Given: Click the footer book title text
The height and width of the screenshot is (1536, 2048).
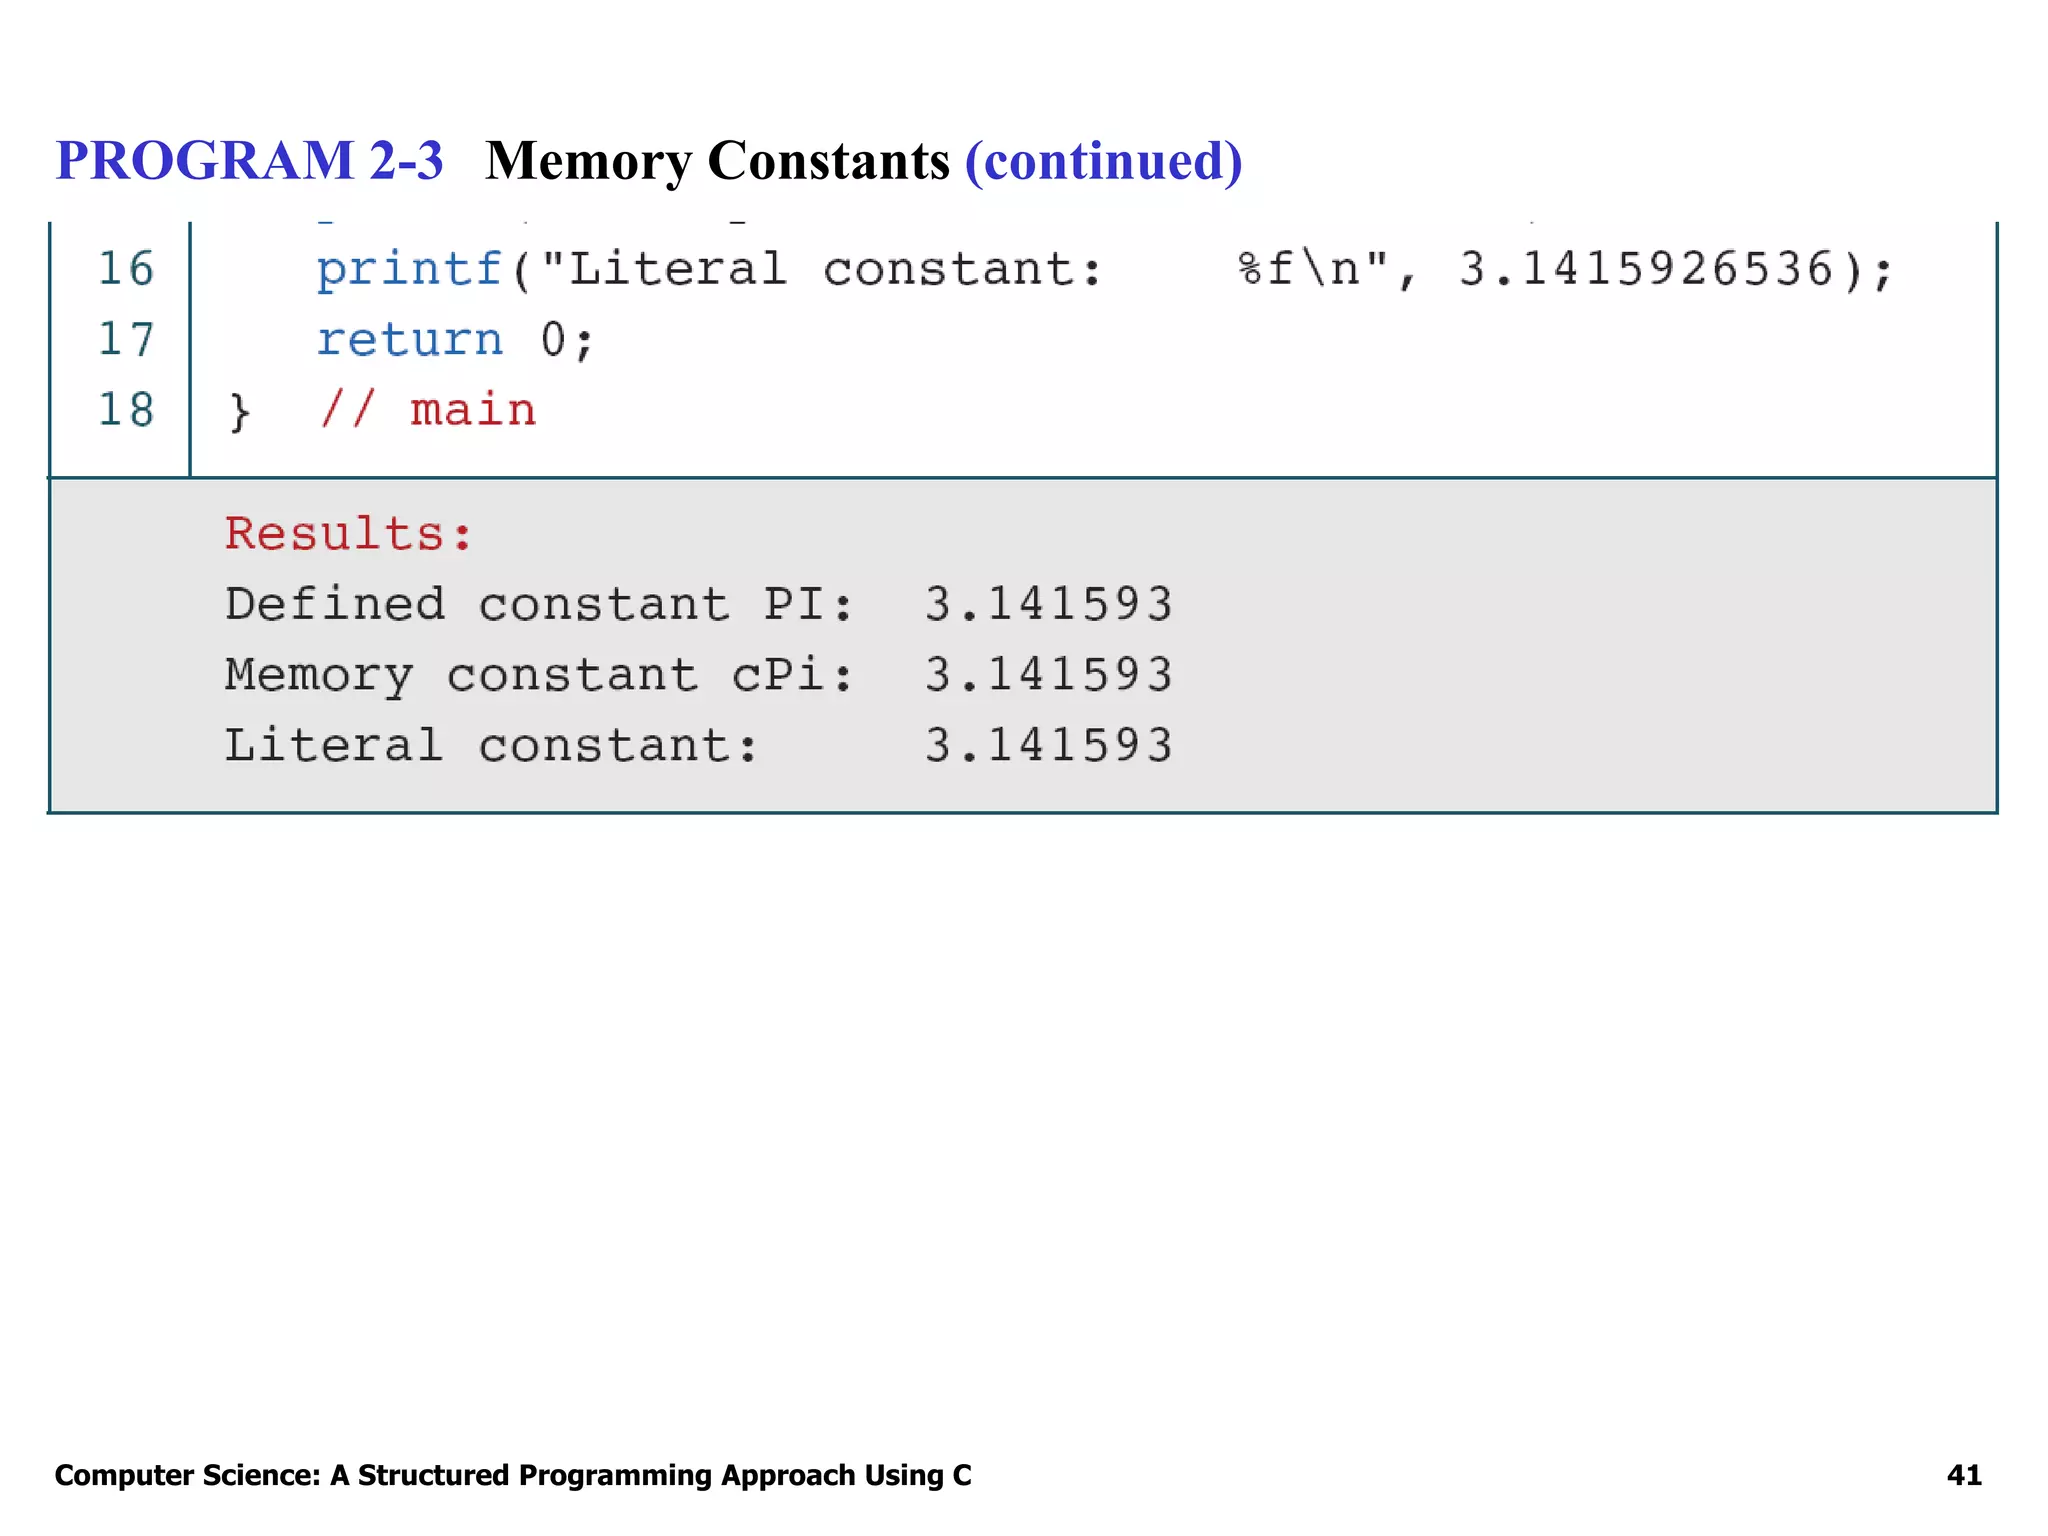Looking at the screenshot, I should [x=512, y=1475].
